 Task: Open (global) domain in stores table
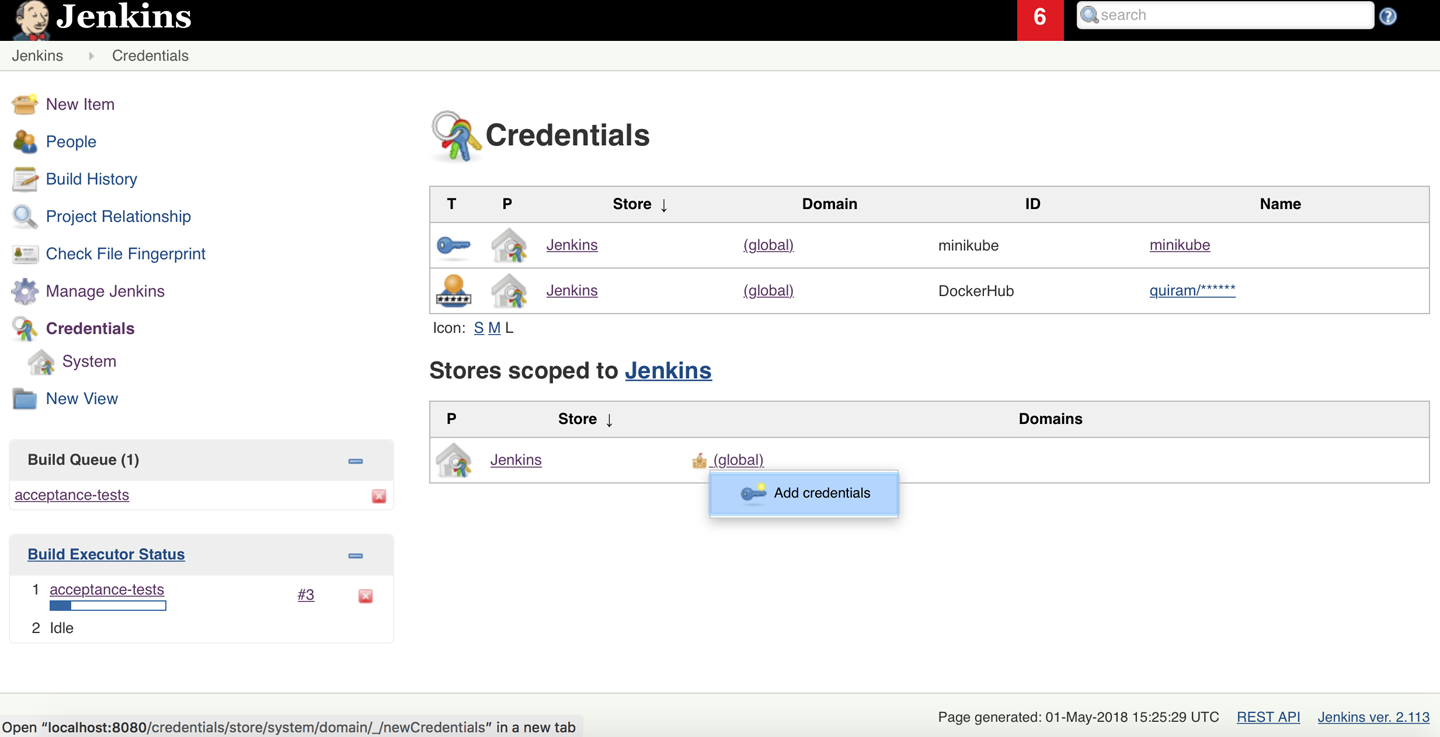tap(738, 460)
